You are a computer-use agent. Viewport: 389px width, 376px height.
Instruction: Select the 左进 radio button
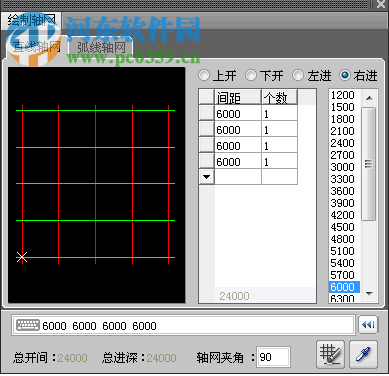tap(298, 75)
